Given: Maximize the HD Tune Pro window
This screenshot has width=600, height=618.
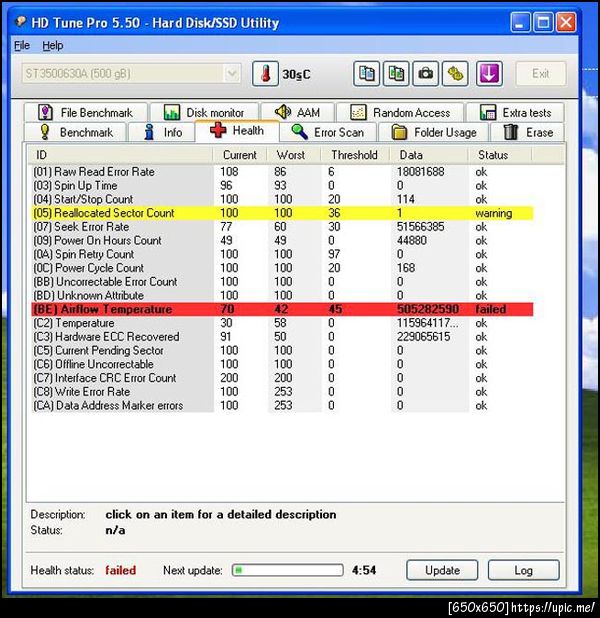Looking at the screenshot, I should 543,22.
